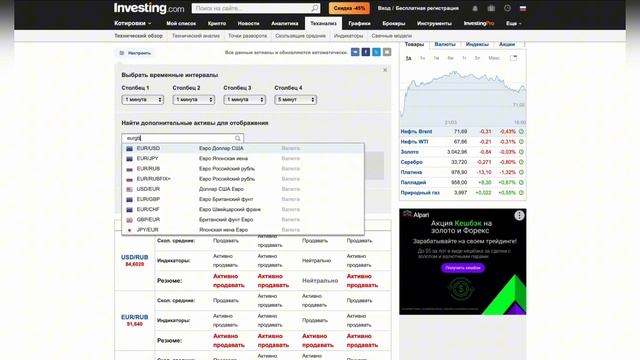Viewport: 640px width, 360px height.
Task: Click the clock icon on Нефть WTI row
Action: click(521, 142)
